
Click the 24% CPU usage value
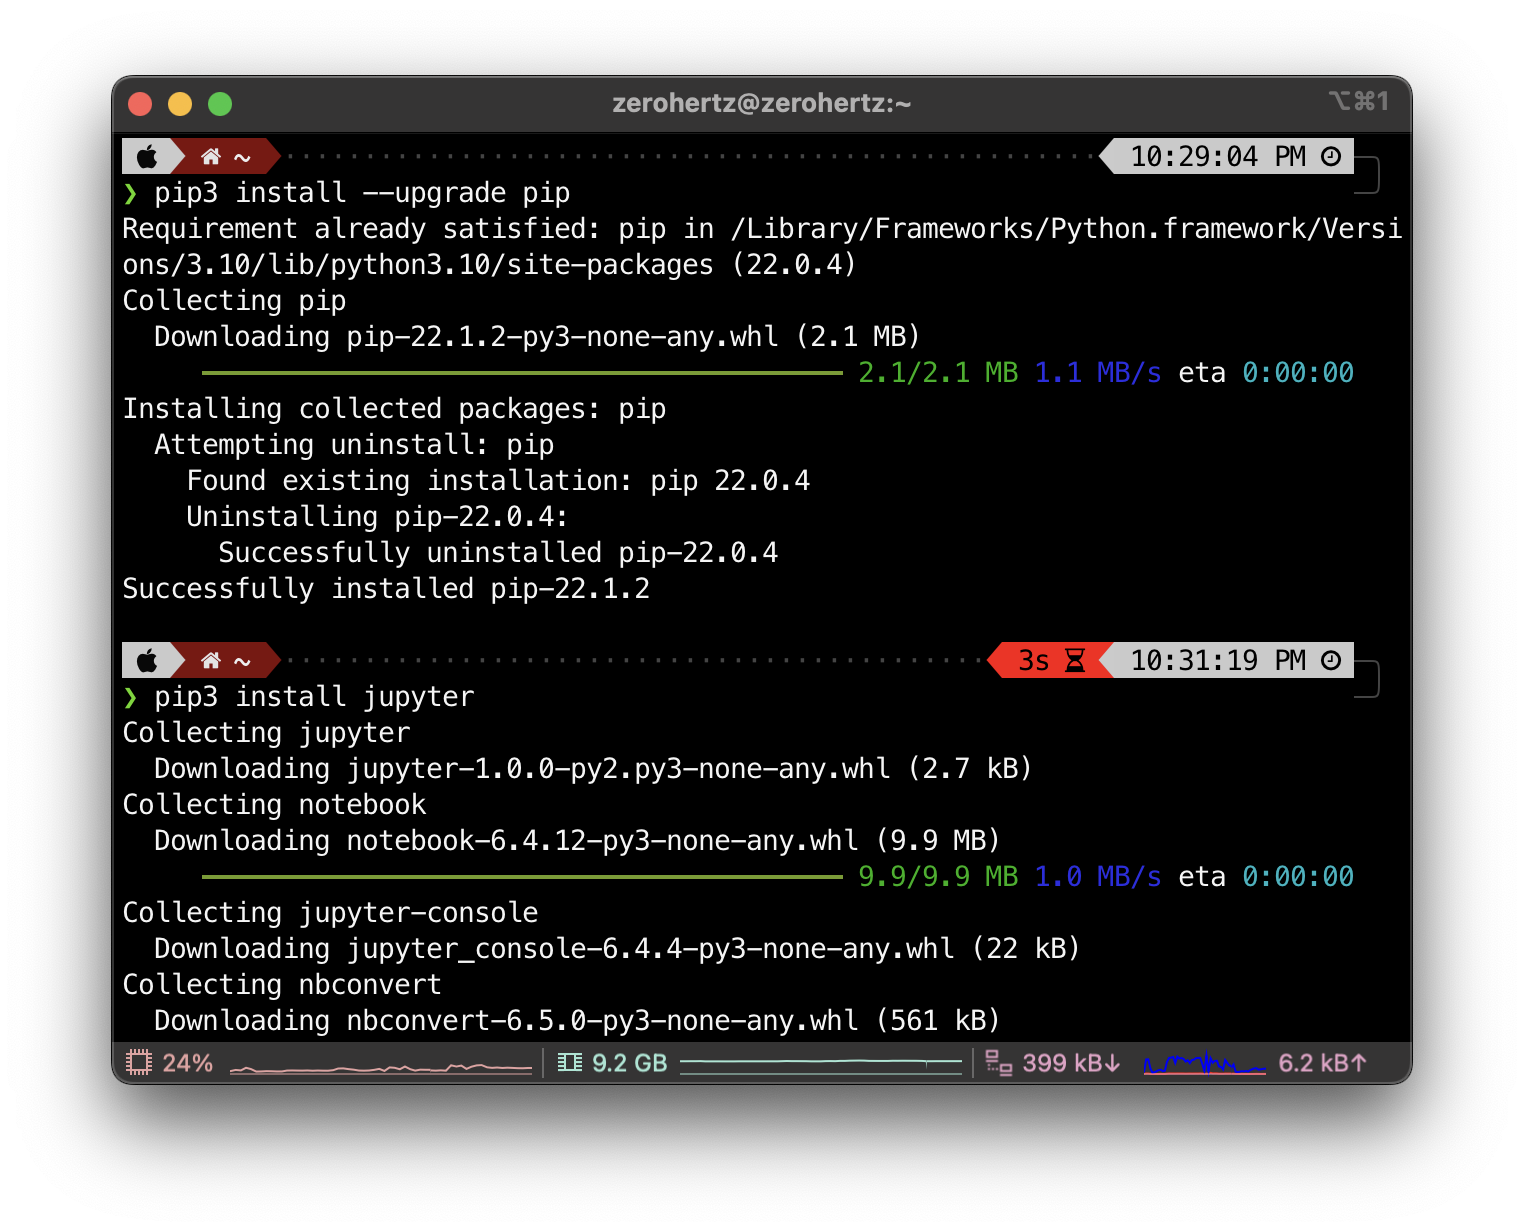click(188, 1063)
